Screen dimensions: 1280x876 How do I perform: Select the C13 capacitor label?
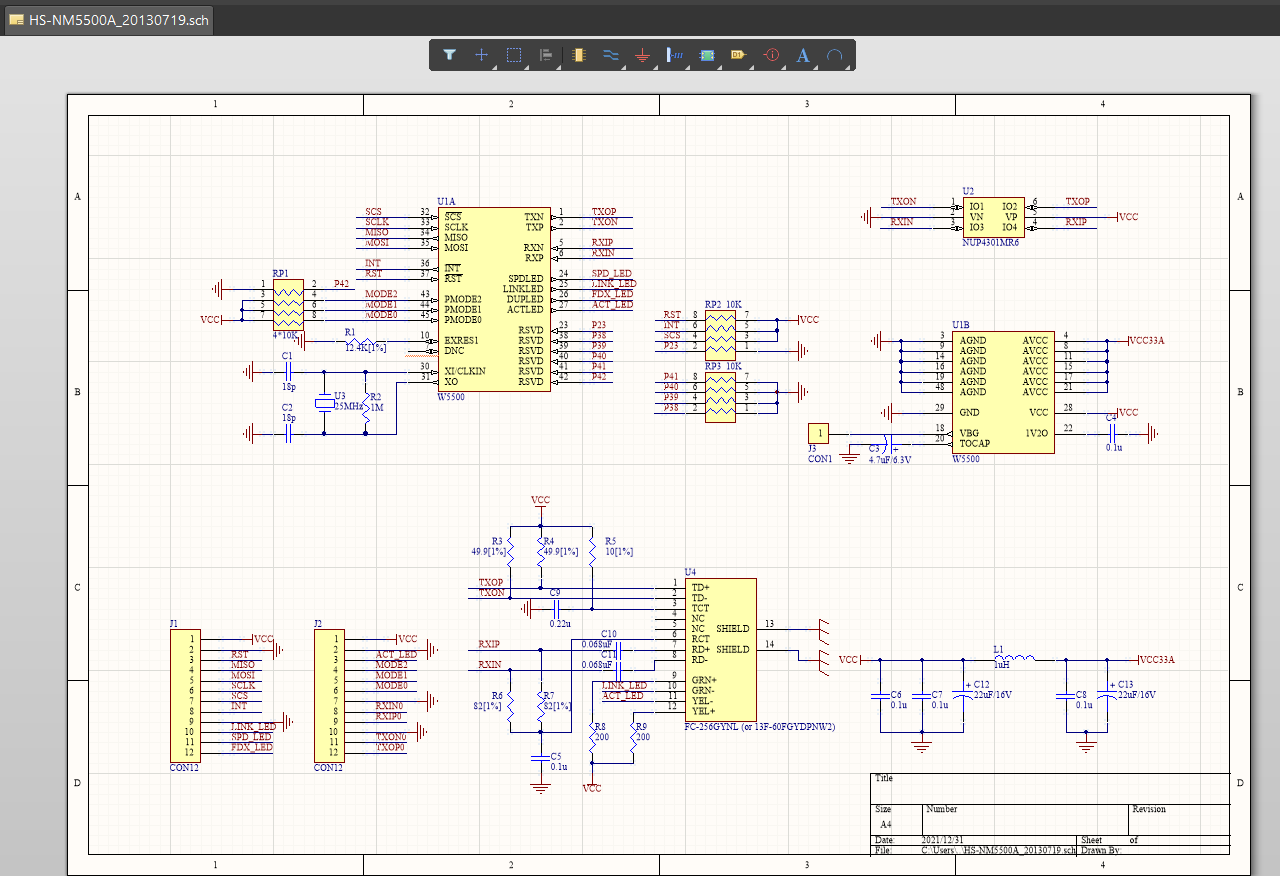1126,685
